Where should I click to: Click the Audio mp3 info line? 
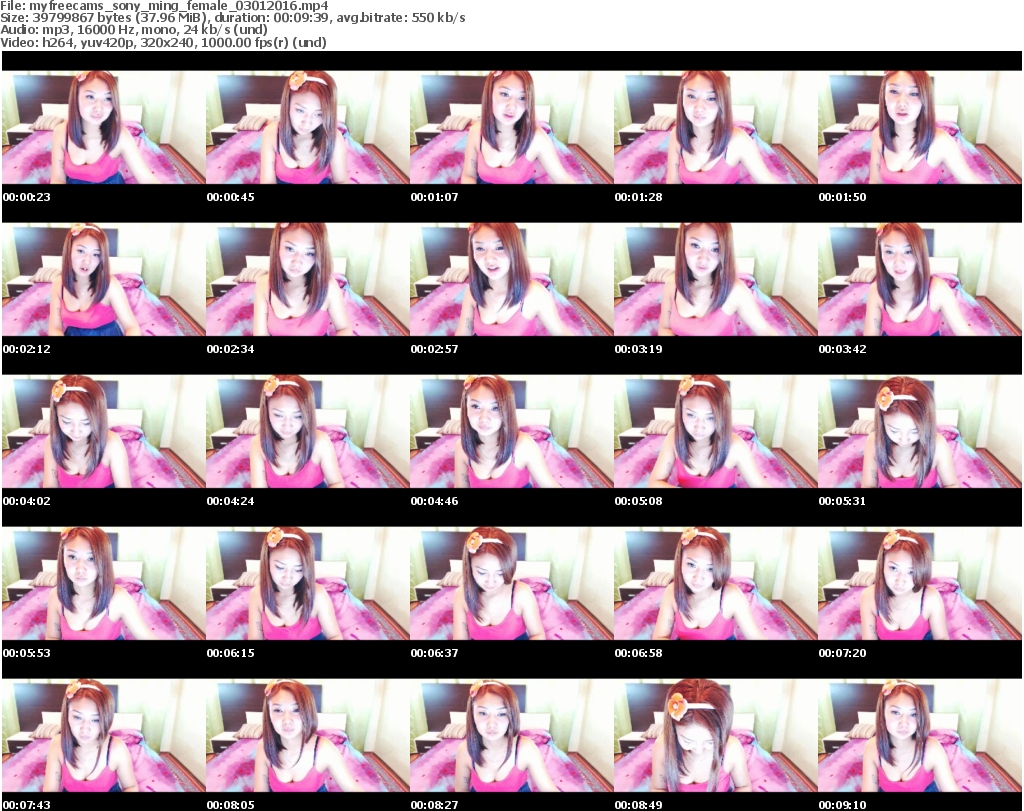point(134,30)
